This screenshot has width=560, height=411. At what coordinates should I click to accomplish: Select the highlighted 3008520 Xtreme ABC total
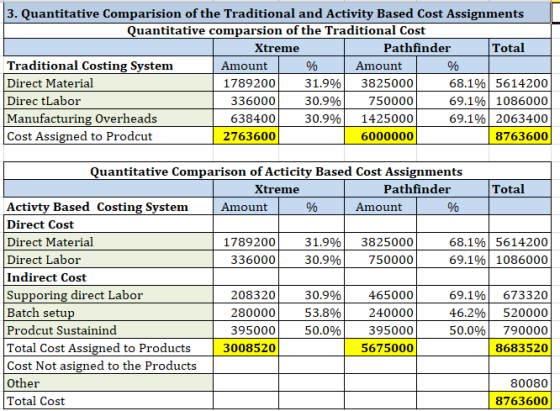point(246,348)
